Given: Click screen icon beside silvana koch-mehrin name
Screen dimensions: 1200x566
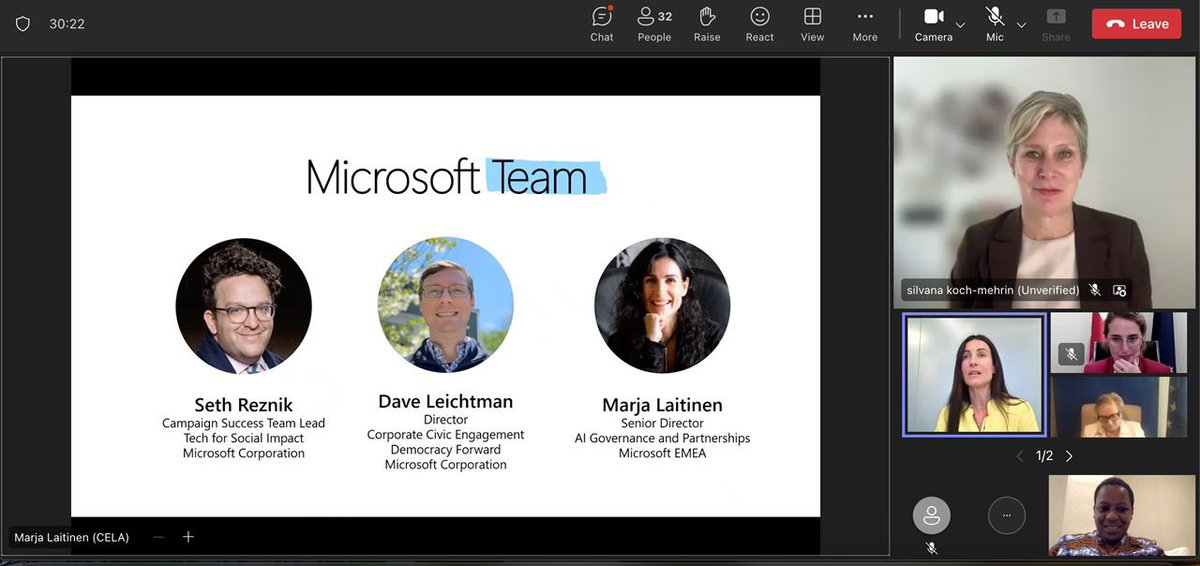Looking at the screenshot, I should pyautogui.click(x=1119, y=290).
